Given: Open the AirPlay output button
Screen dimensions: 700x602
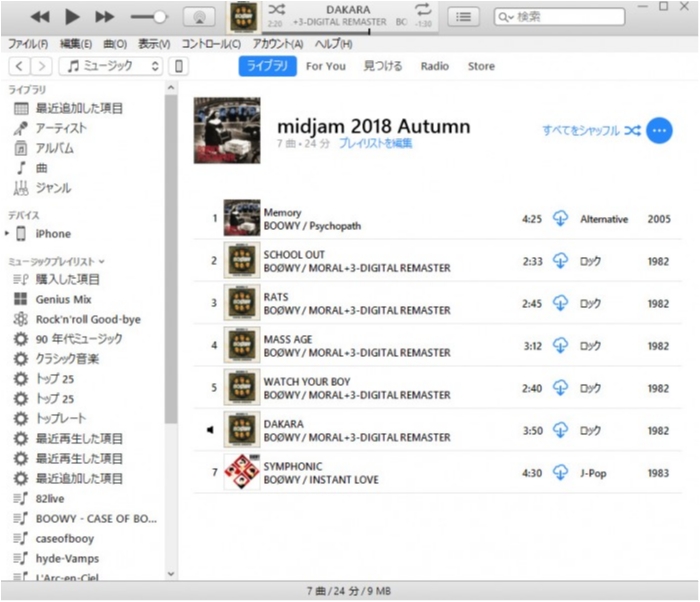Looking at the screenshot, I should [199, 17].
